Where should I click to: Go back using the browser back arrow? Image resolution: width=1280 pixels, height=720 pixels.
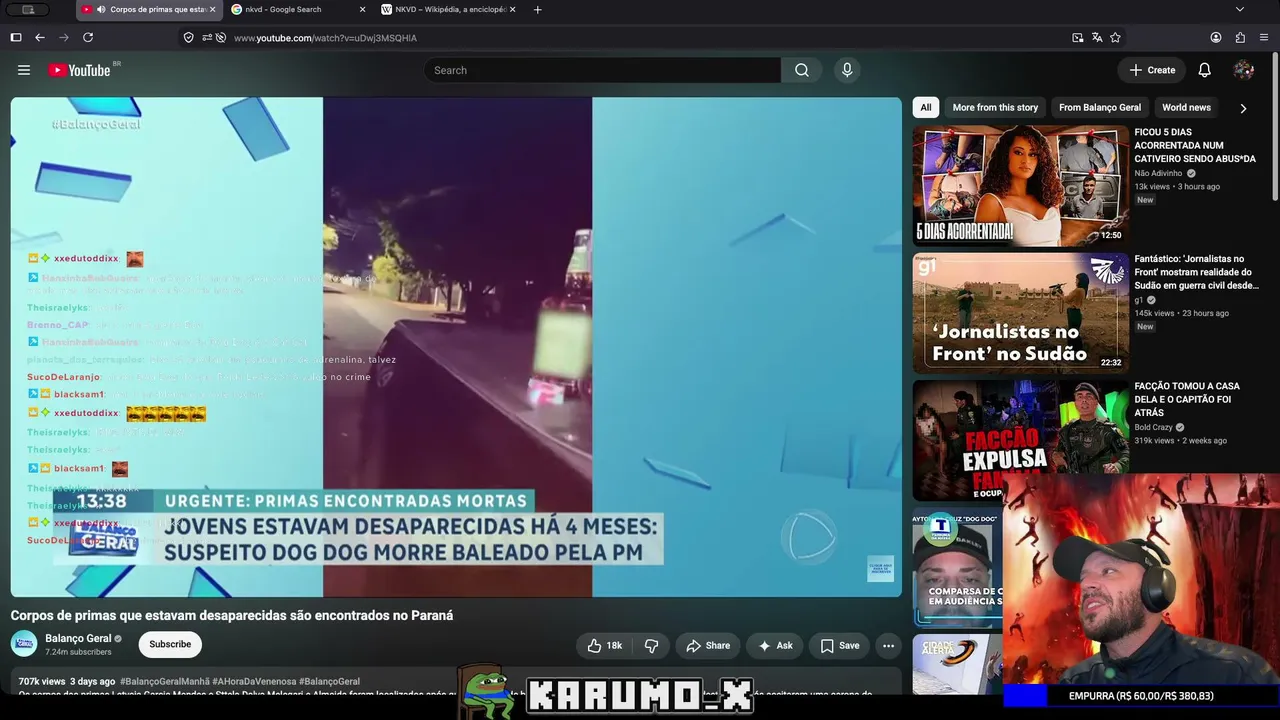point(40,37)
